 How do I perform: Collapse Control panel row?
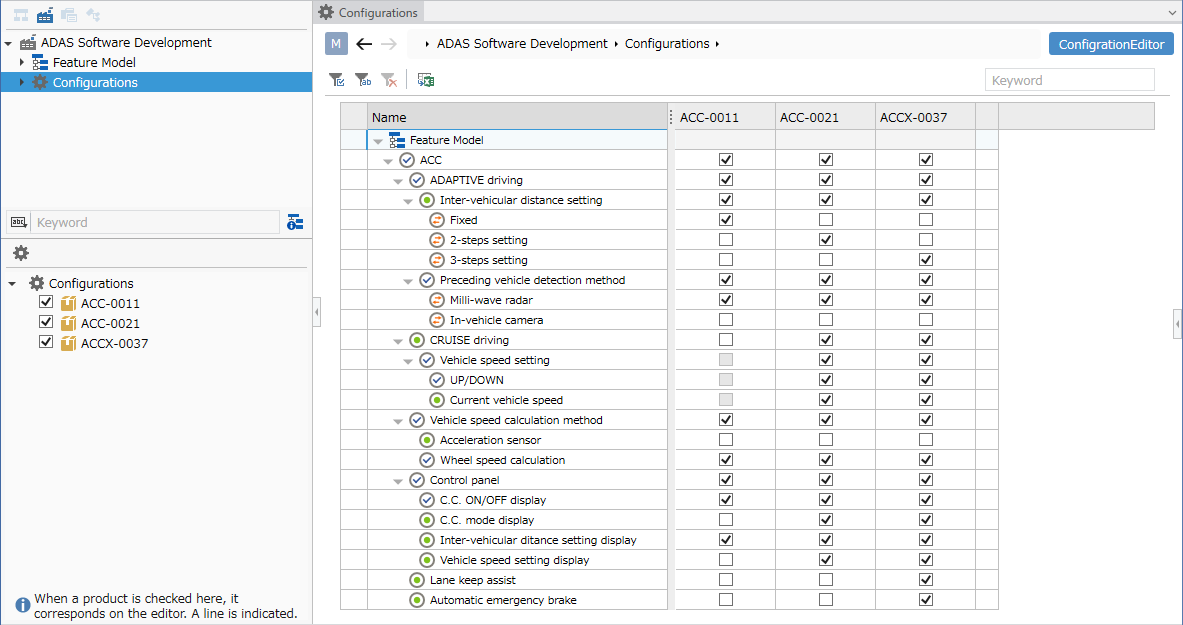point(398,481)
